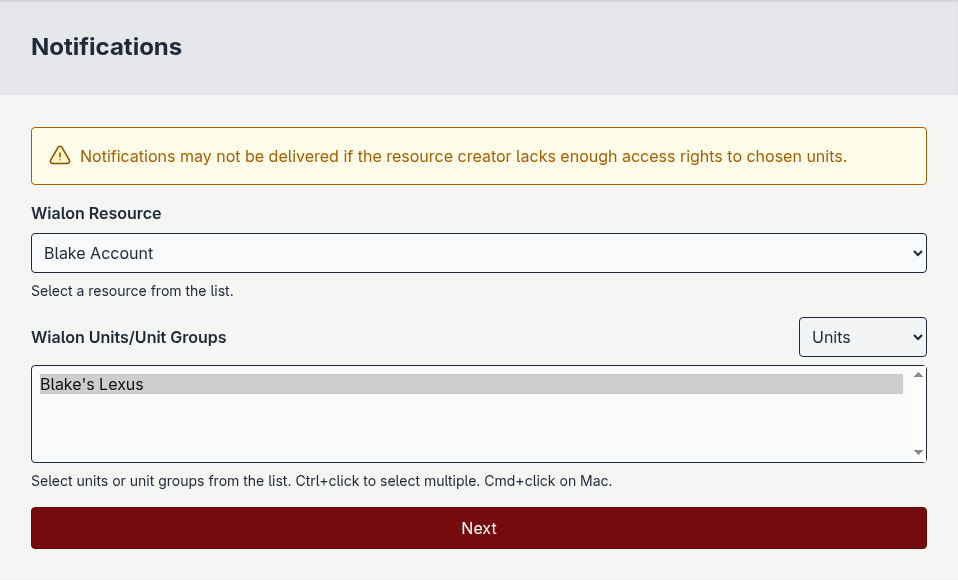This screenshot has height=580, width=958.
Task: Click the scrollbar track of the units list
Action: (x=918, y=412)
